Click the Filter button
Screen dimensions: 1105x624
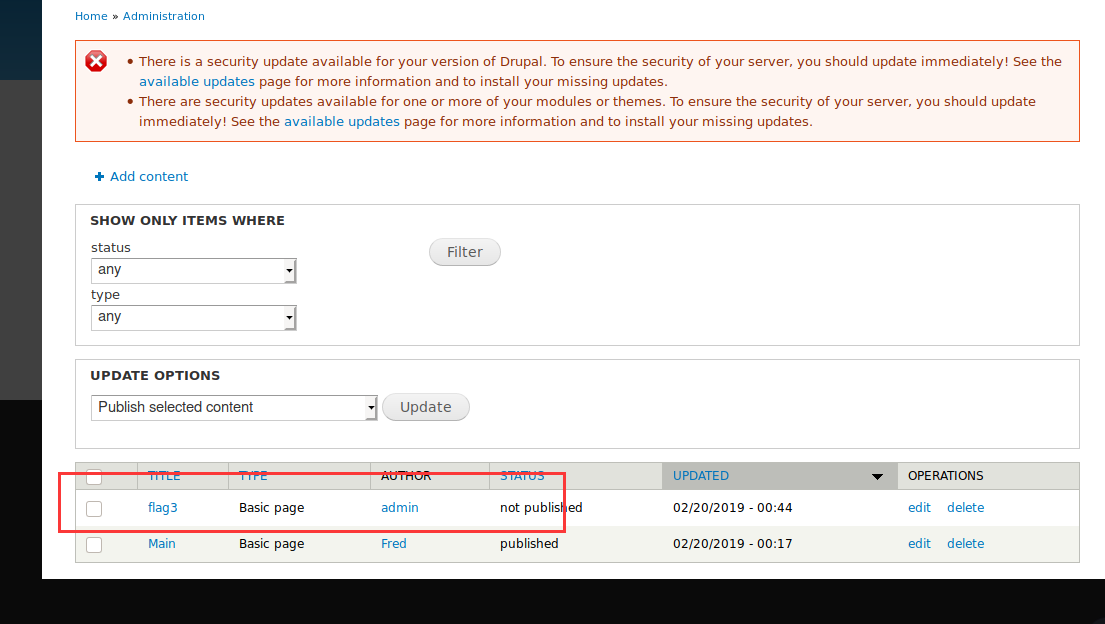tap(464, 252)
